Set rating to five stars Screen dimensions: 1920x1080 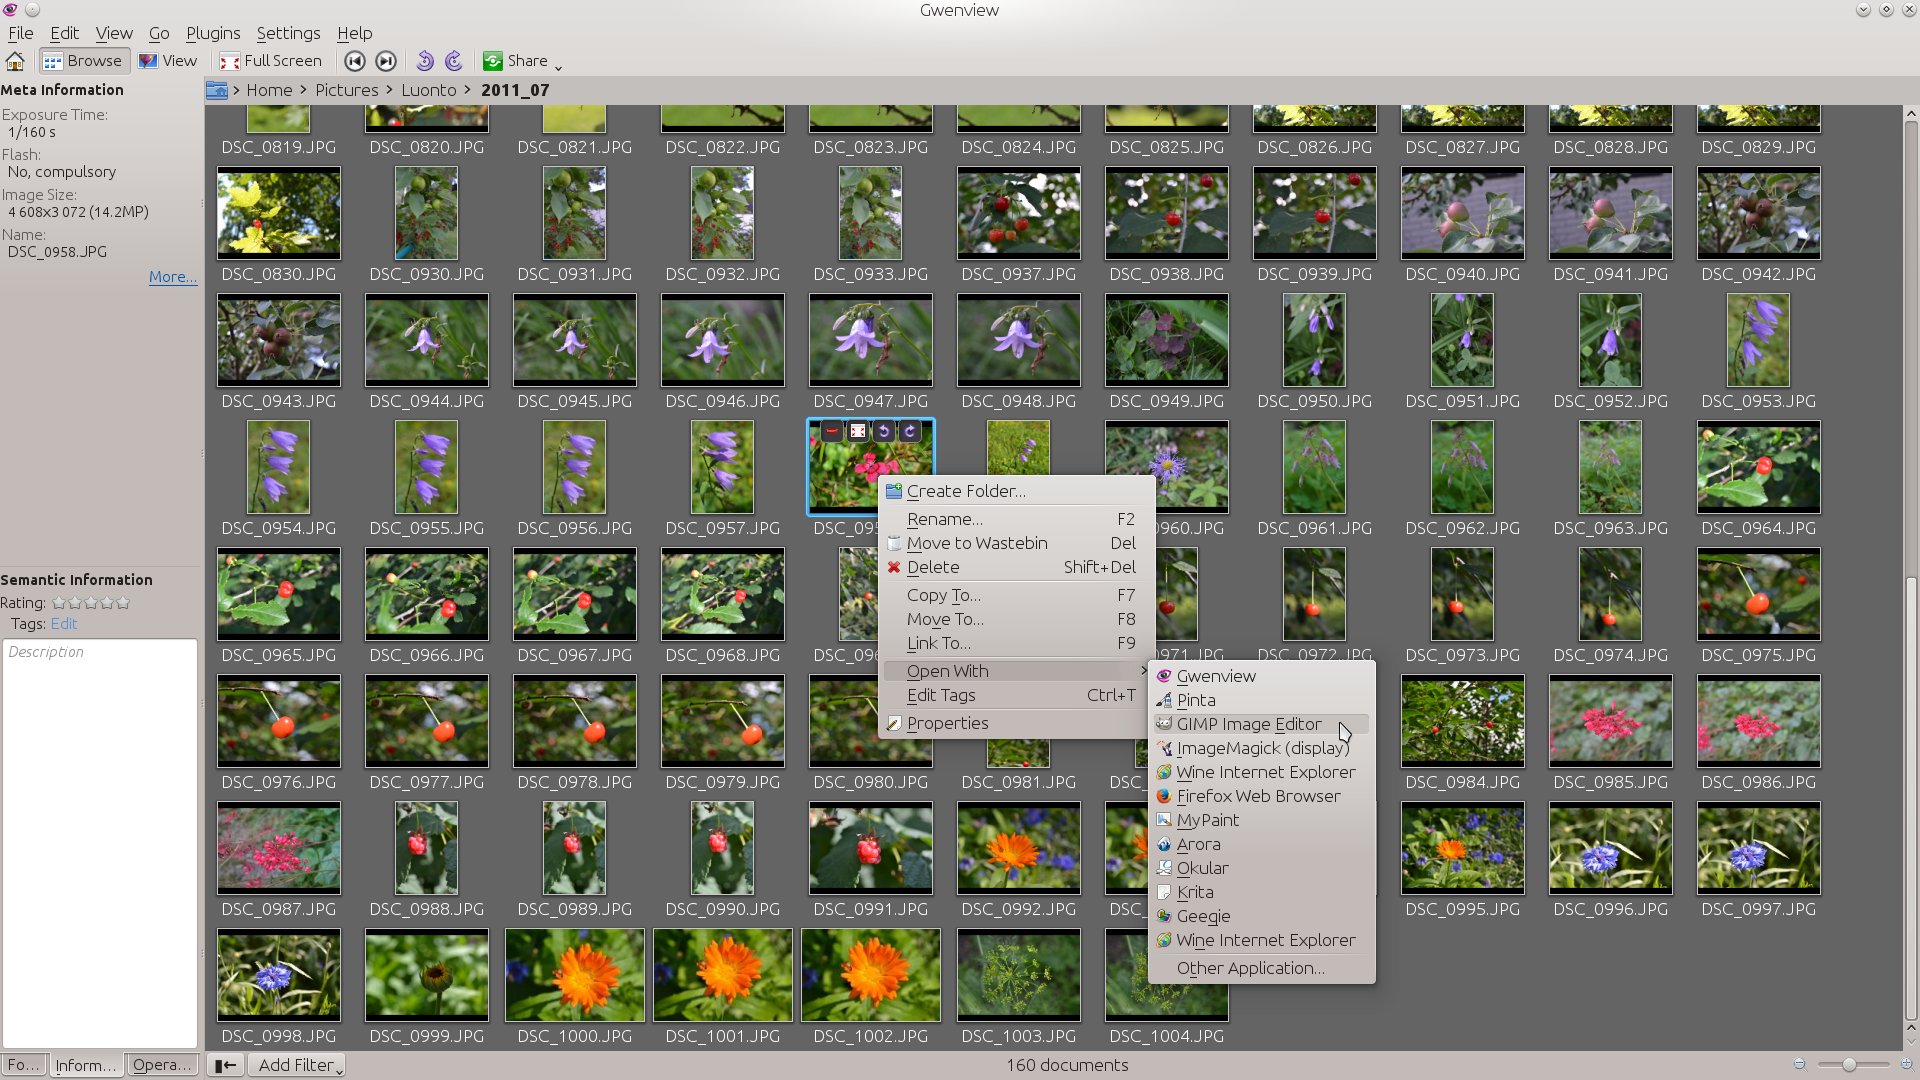click(123, 603)
